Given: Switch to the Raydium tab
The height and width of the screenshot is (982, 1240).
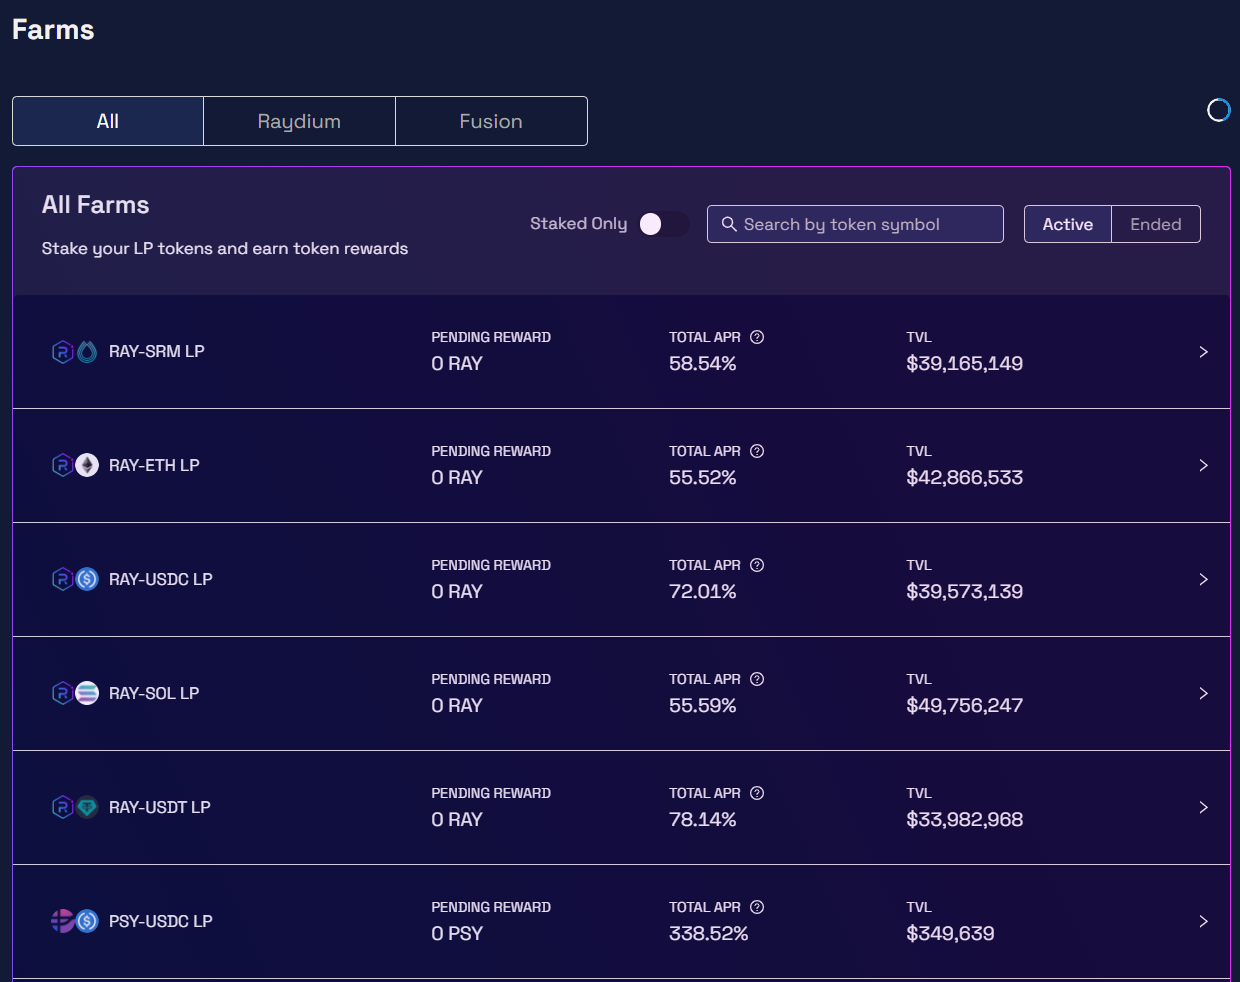Looking at the screenshot, I should coord(299,121).
